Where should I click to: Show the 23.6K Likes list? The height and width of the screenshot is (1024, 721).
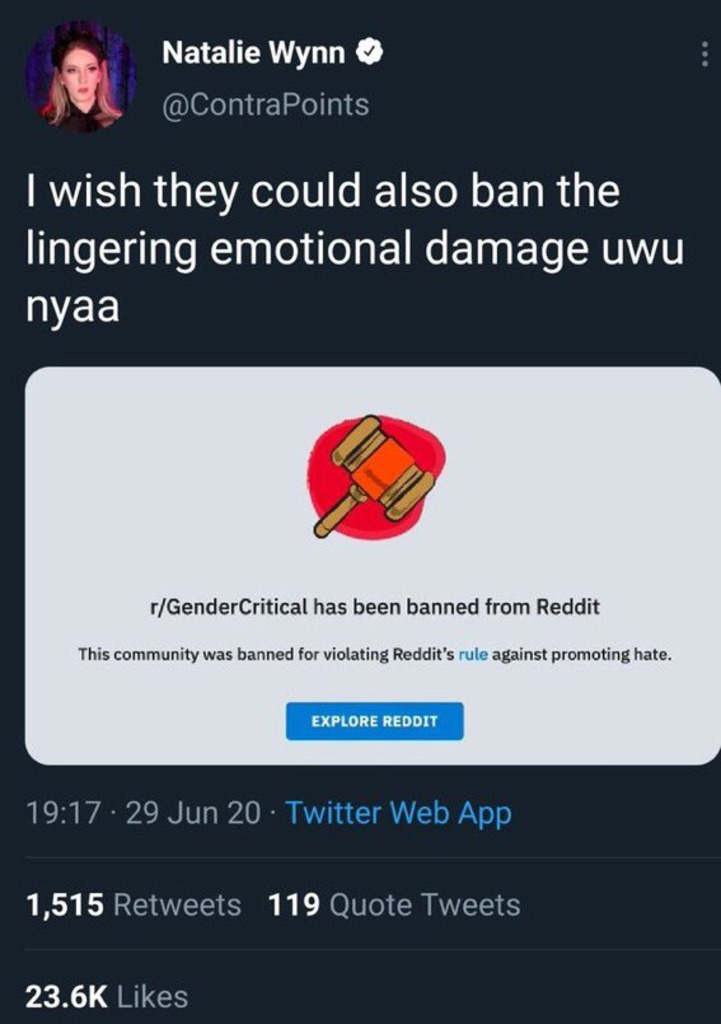tap(106, 996)
